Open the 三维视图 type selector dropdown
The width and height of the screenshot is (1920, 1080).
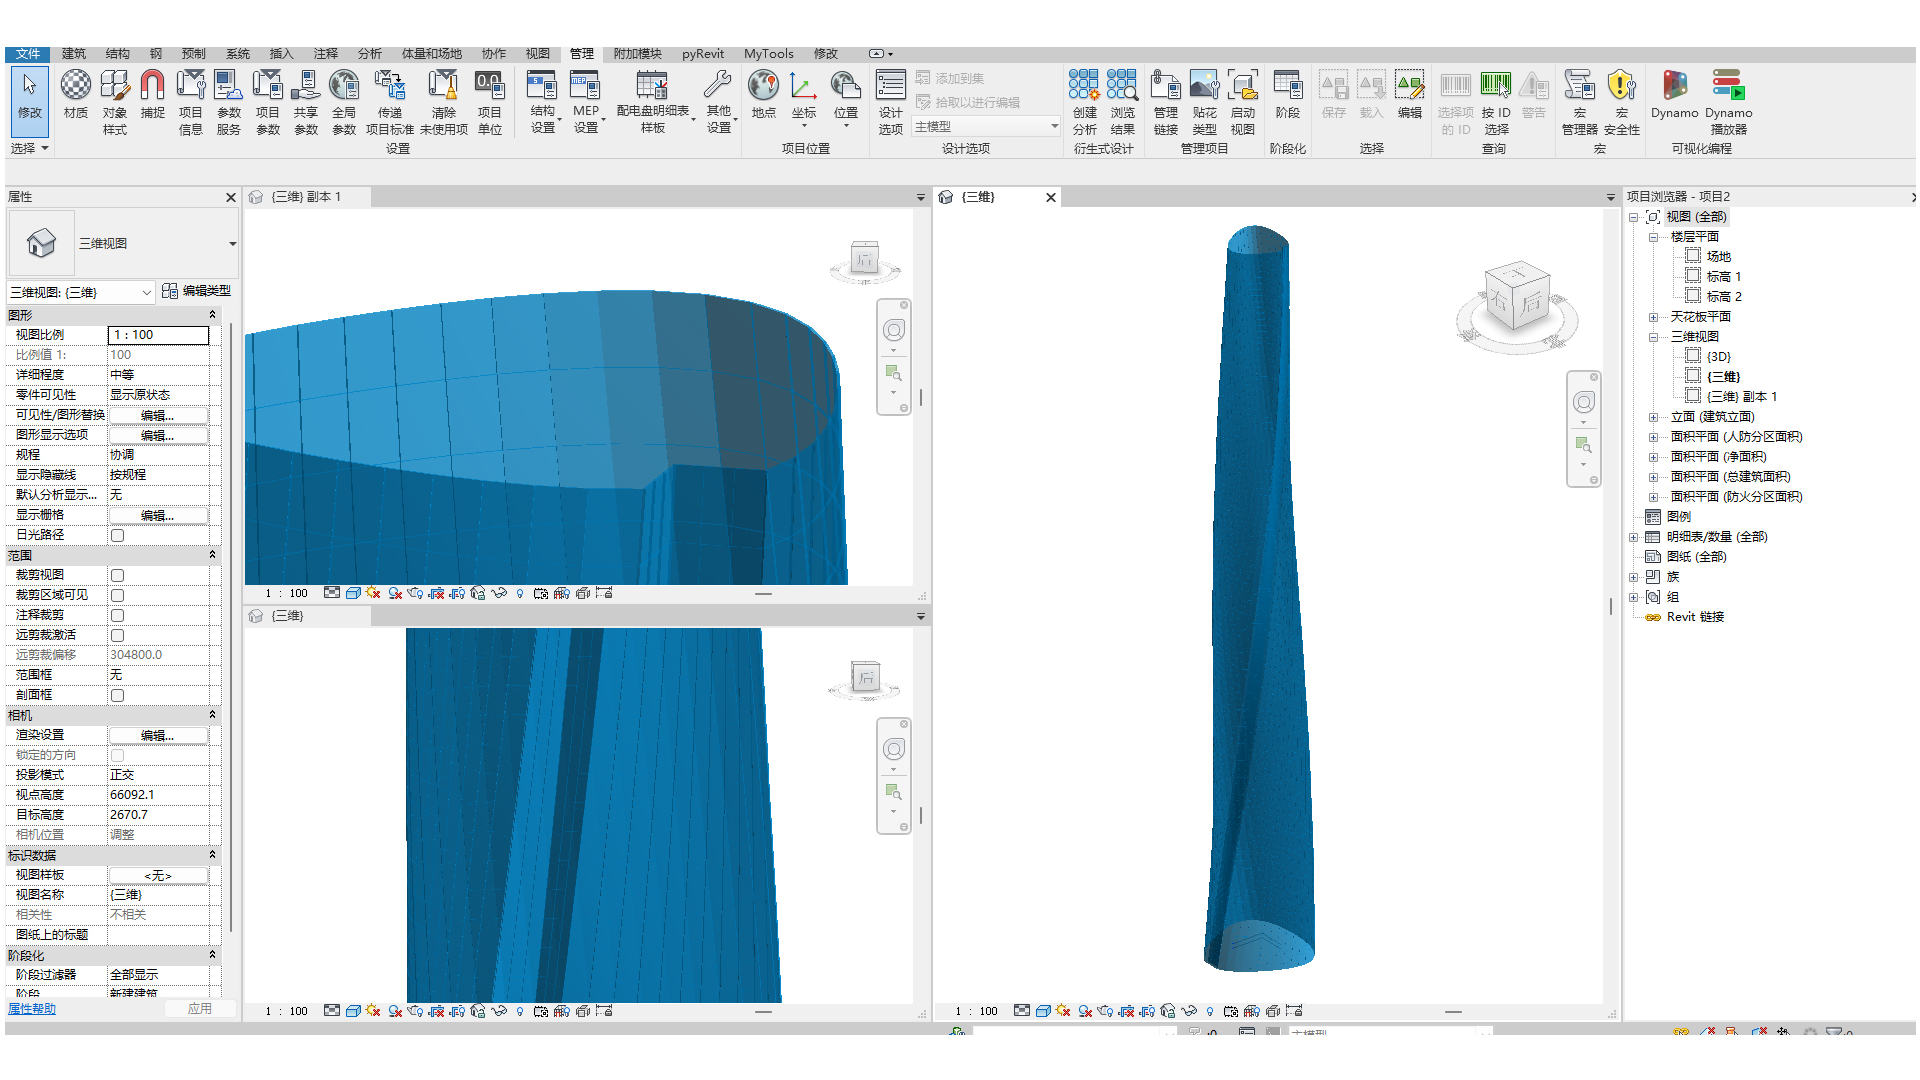pos(232,243)
